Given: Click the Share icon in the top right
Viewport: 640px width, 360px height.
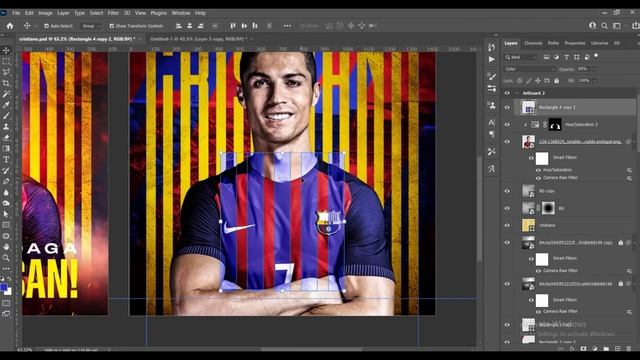Looking at the screenshot, I should click(x=636, y=26).
